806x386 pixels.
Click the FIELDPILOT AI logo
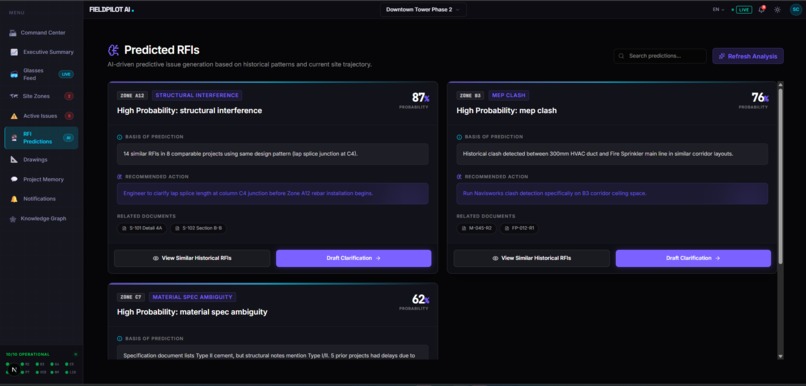coord(111,10)
